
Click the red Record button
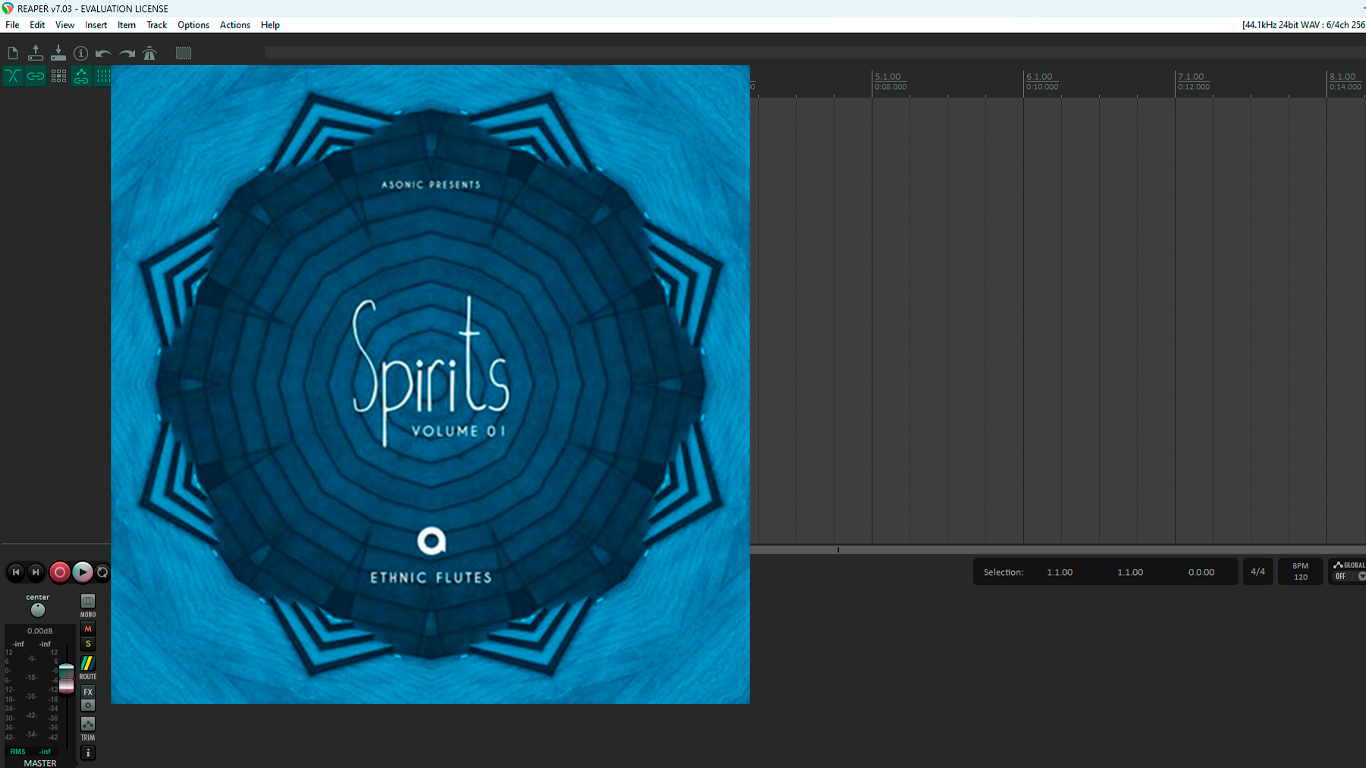(x=60, y=572)
